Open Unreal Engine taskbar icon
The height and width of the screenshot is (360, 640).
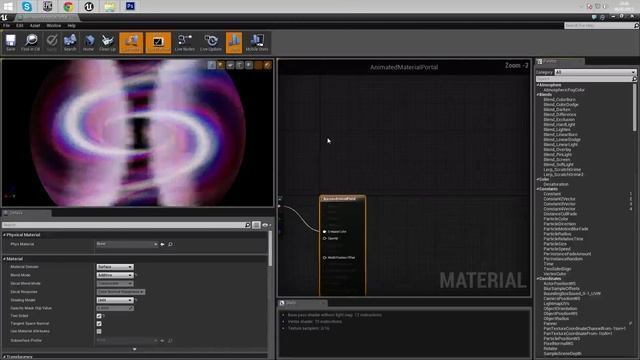[89, 6]
